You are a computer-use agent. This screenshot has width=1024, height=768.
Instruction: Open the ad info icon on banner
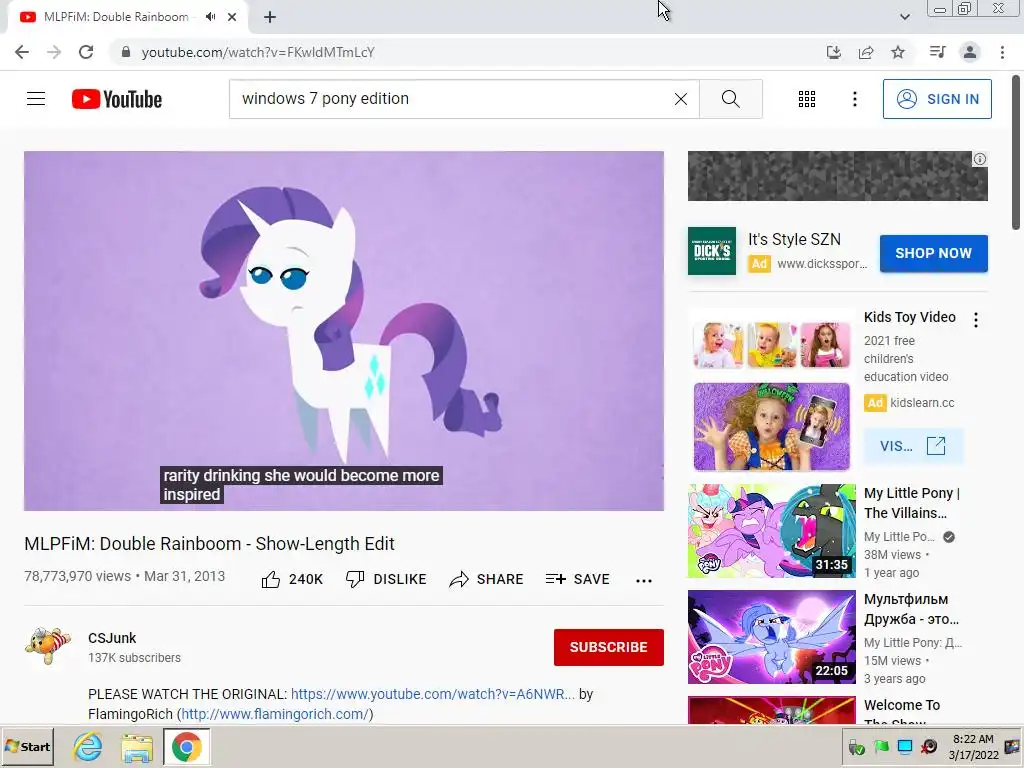point(980,159)
